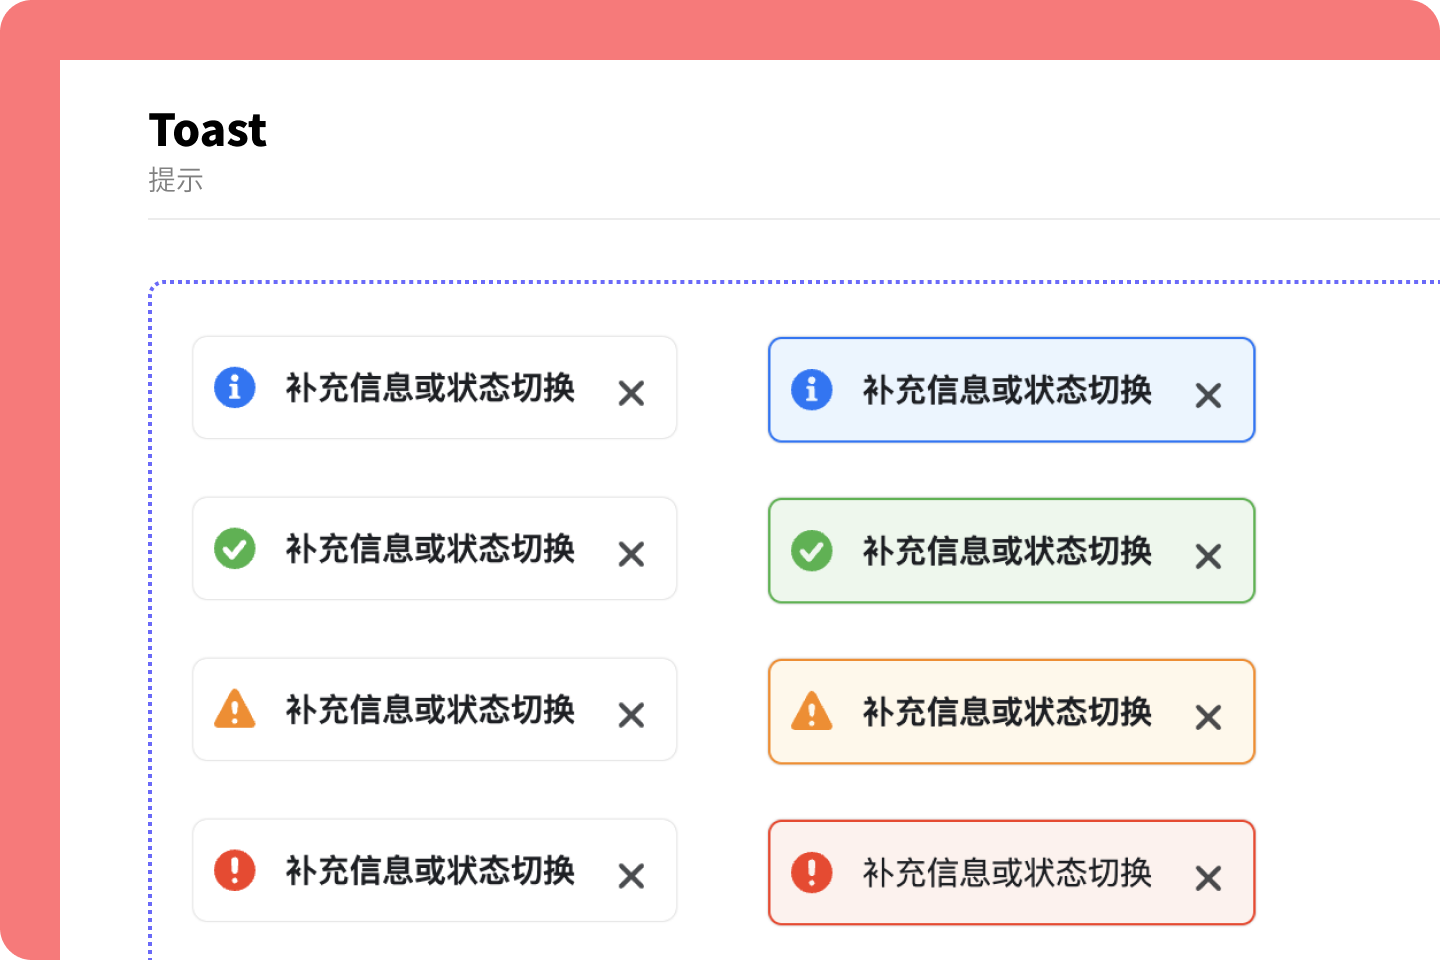
Task: Dismiss the white info toast
Action: pyautogui.click(x=631, y=393)
